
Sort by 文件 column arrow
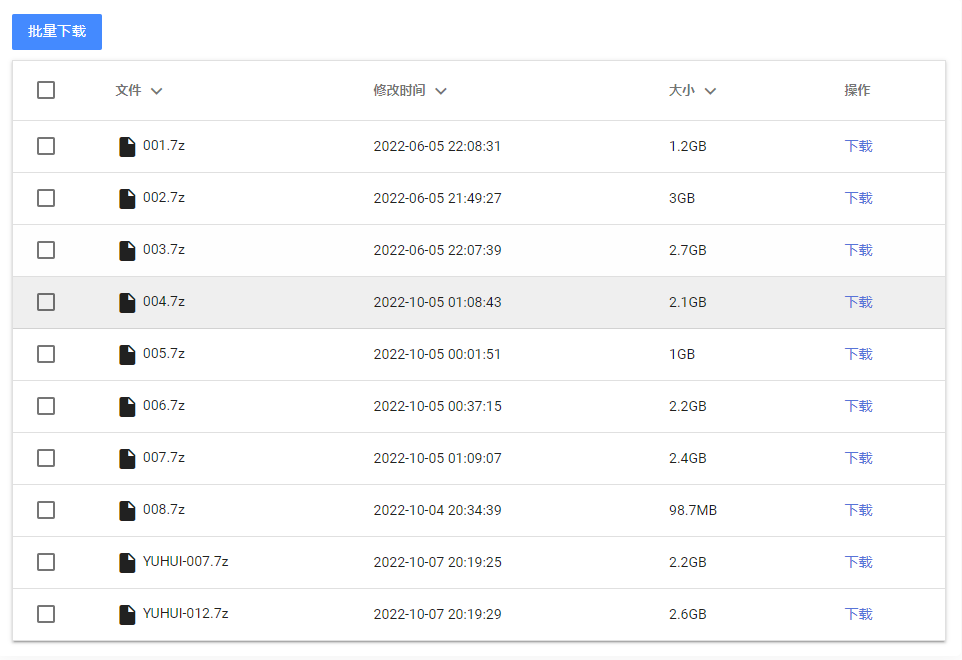tap(156, 91)
